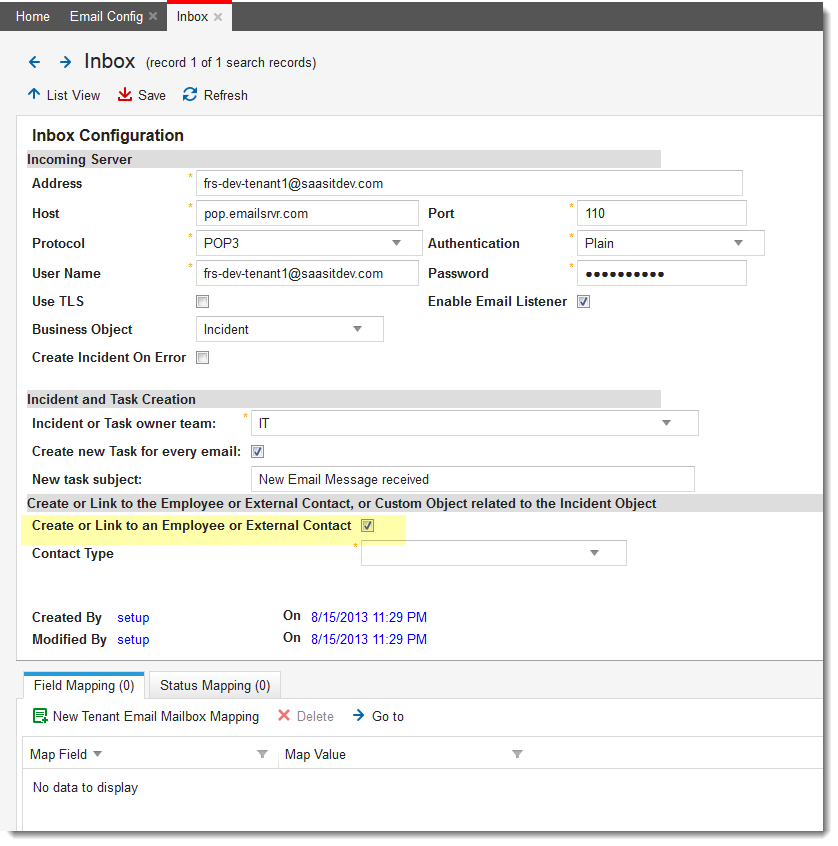The width and height of the screenshot is (838, 846).
Task: Toggle Create or Link to Employee checkbox
Action: 367,526
